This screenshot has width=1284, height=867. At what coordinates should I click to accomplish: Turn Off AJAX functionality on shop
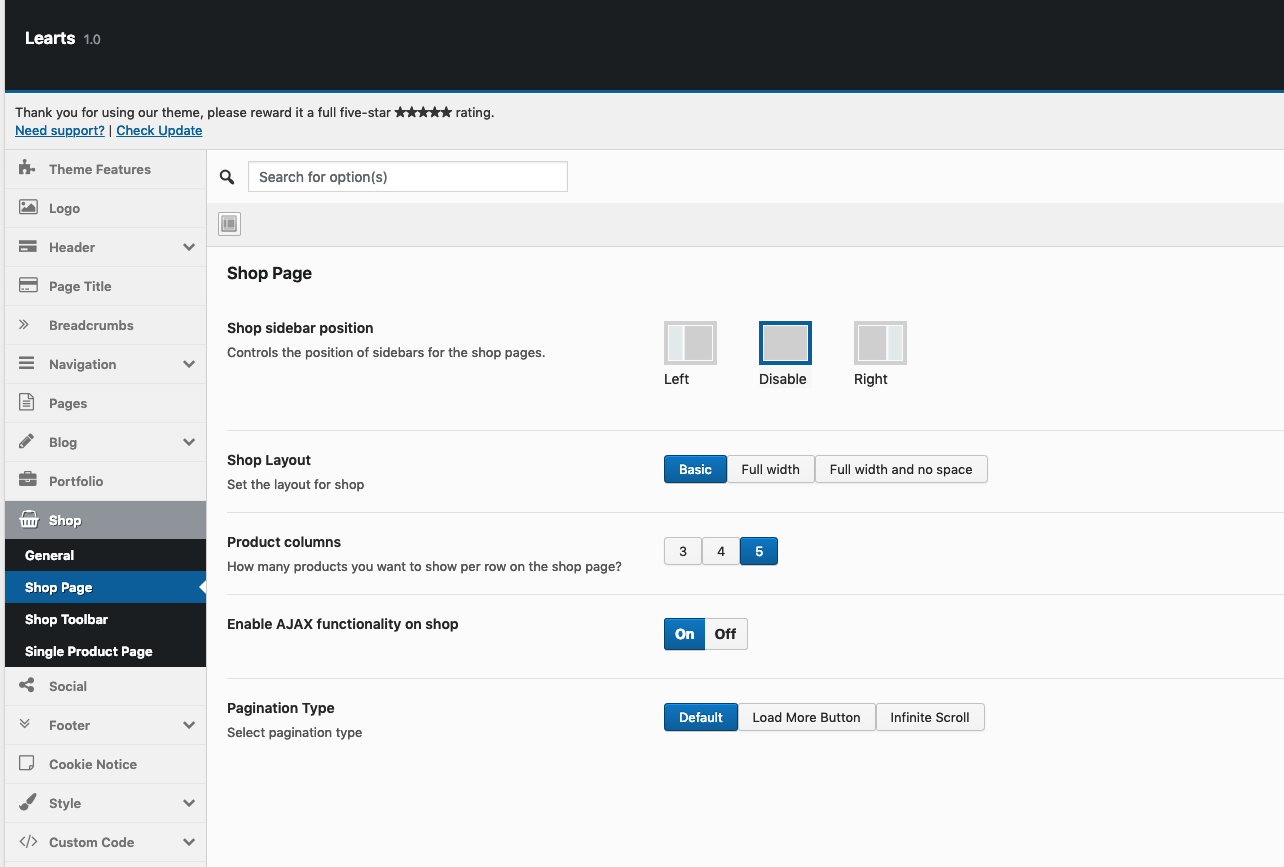pyautogui.click(x=724, y=633)
